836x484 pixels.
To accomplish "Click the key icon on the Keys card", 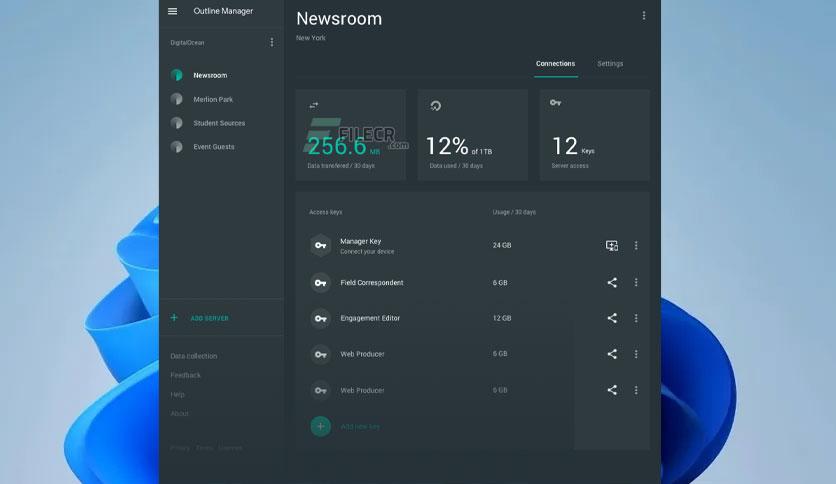I will pos(556,102).
